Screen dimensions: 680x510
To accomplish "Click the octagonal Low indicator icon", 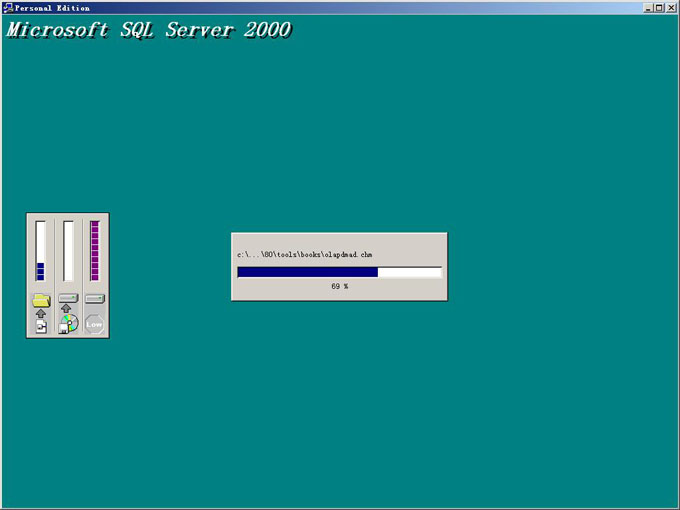I will [94, 324].
